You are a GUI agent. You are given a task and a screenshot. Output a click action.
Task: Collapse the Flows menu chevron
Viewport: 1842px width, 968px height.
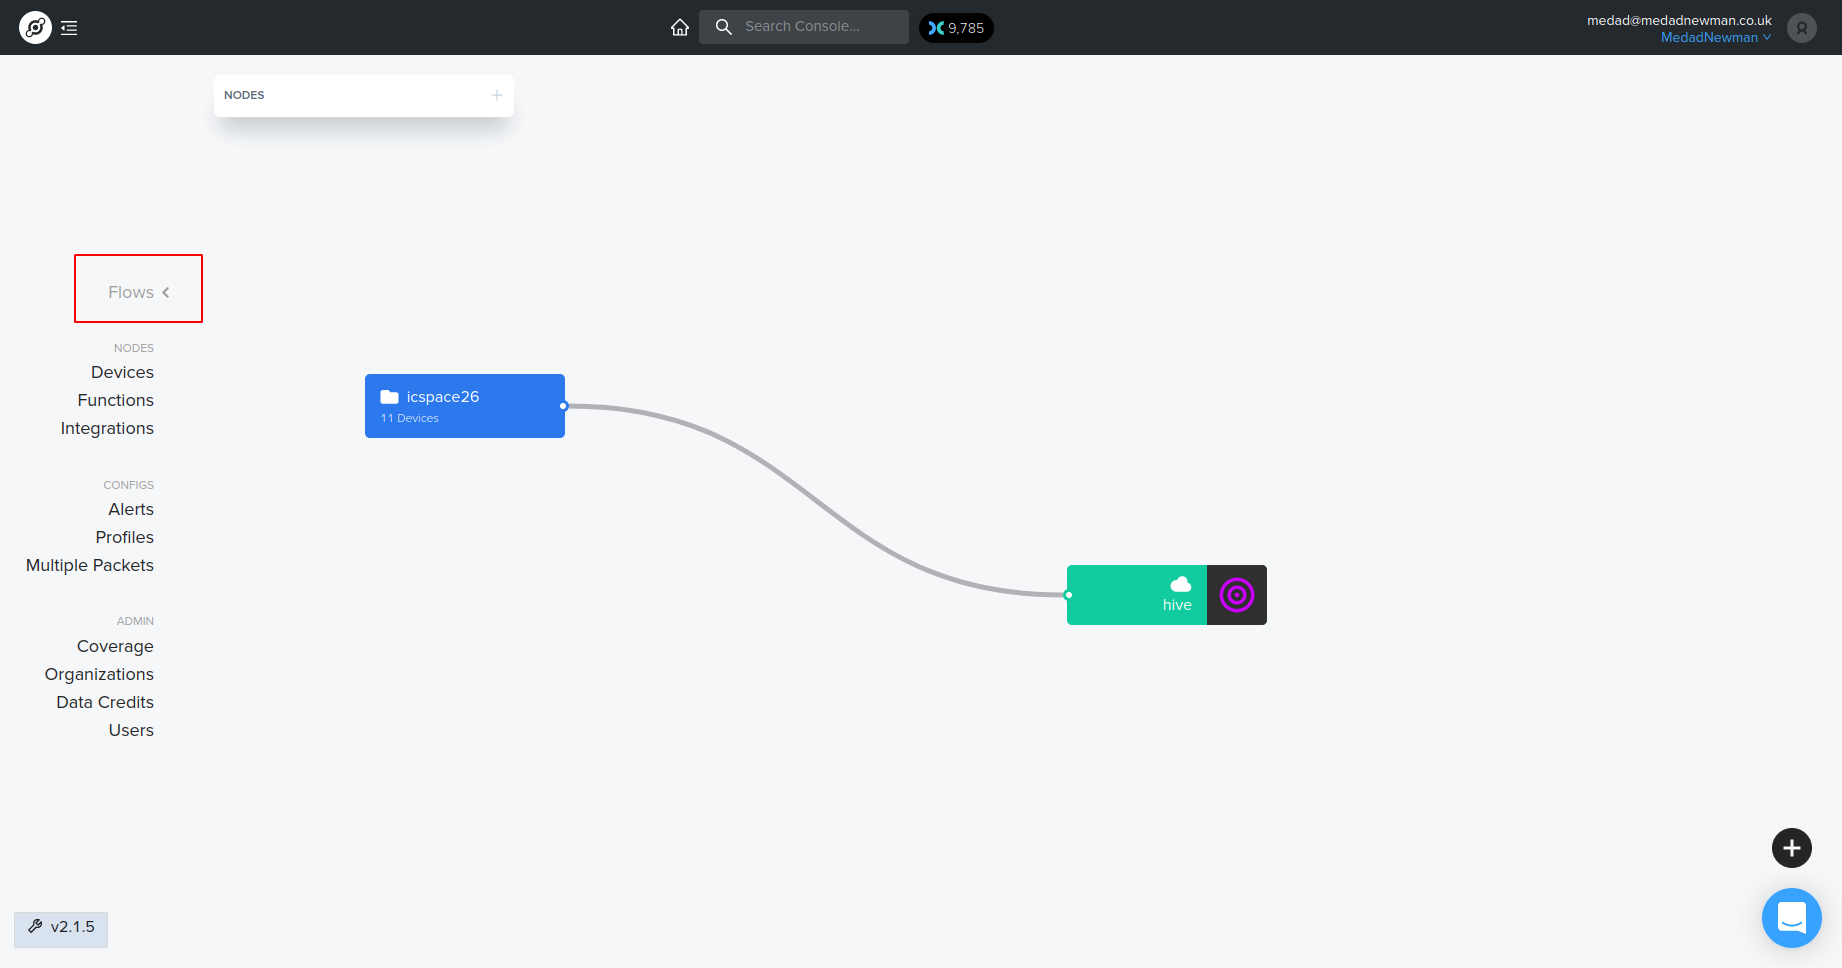[166, 292]
